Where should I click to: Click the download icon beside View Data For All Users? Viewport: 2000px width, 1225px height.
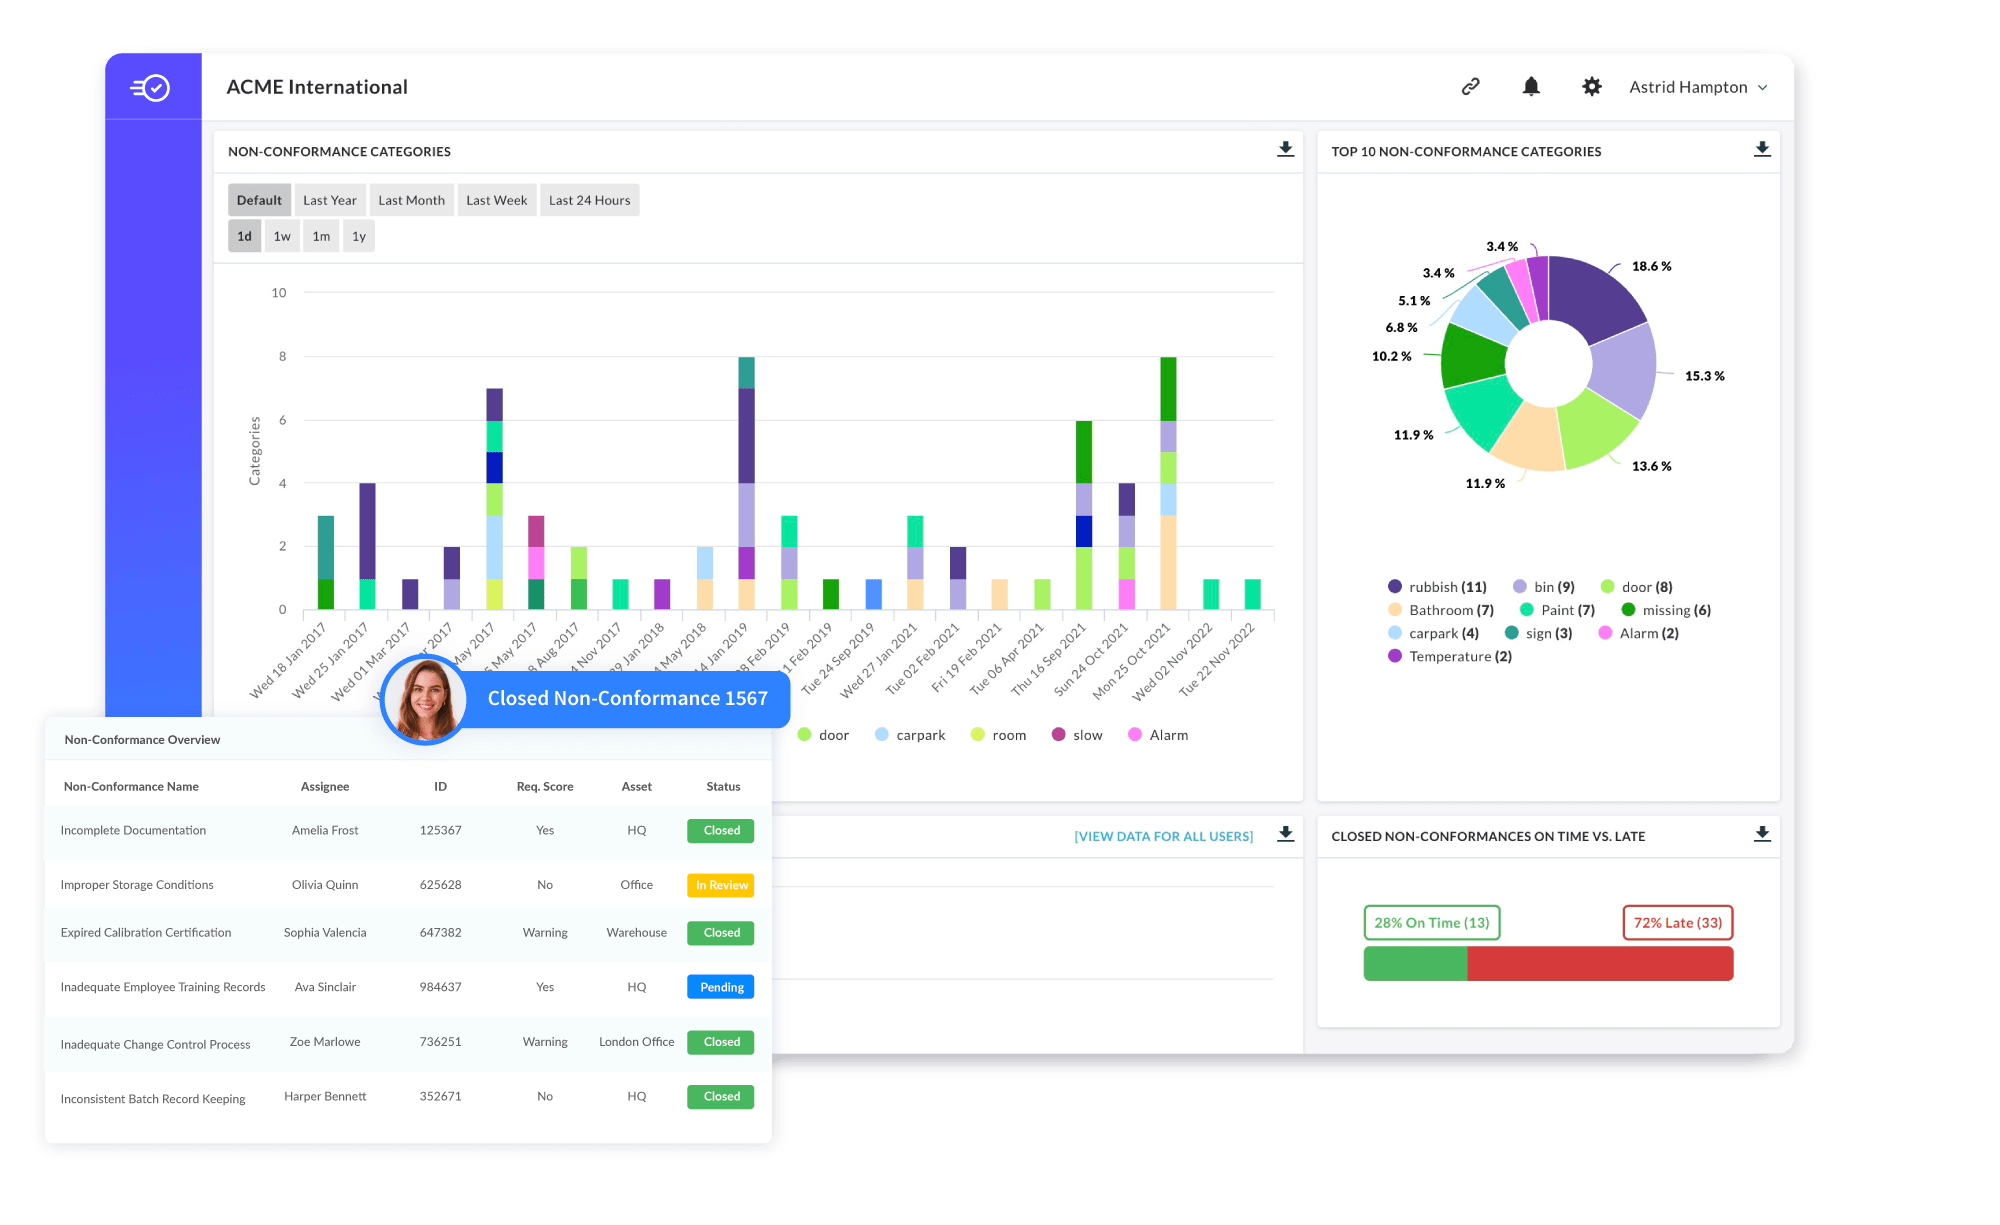click(1286, 835)
